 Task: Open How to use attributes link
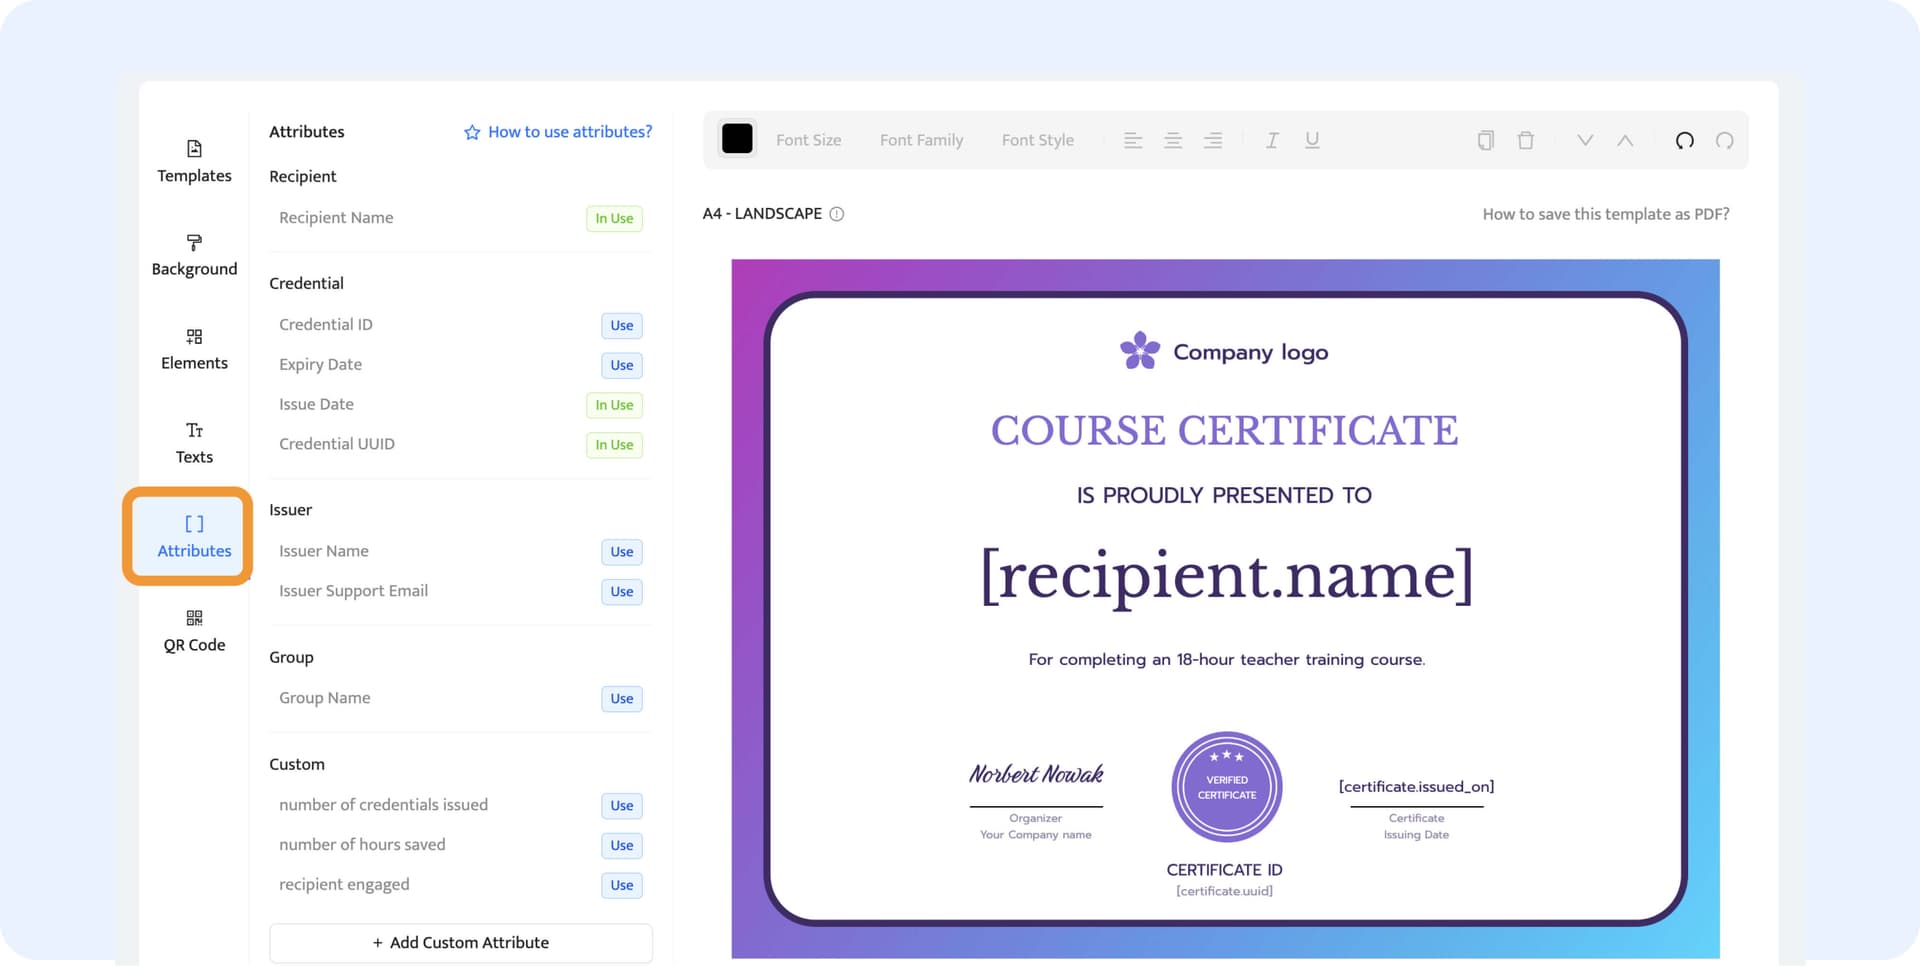click(558, 132)
